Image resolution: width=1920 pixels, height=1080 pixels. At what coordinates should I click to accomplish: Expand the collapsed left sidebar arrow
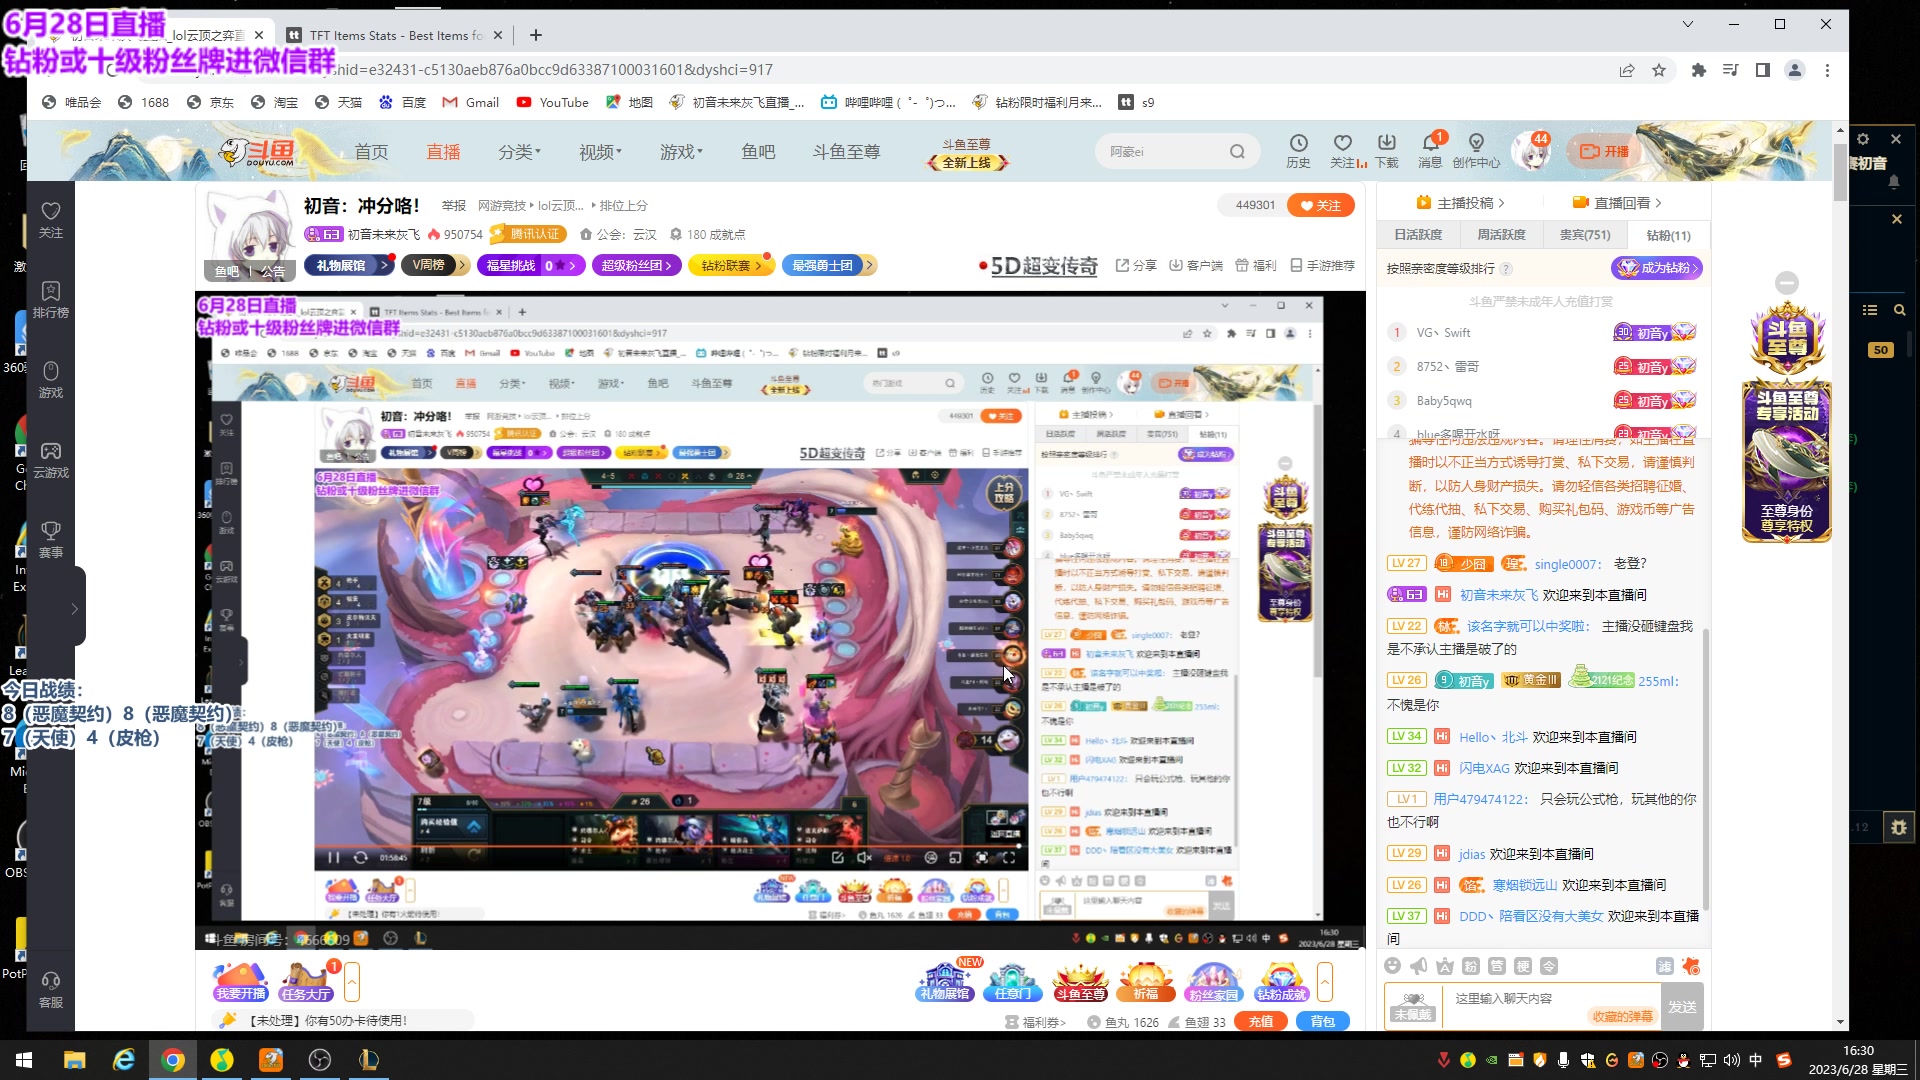(74, 608)
